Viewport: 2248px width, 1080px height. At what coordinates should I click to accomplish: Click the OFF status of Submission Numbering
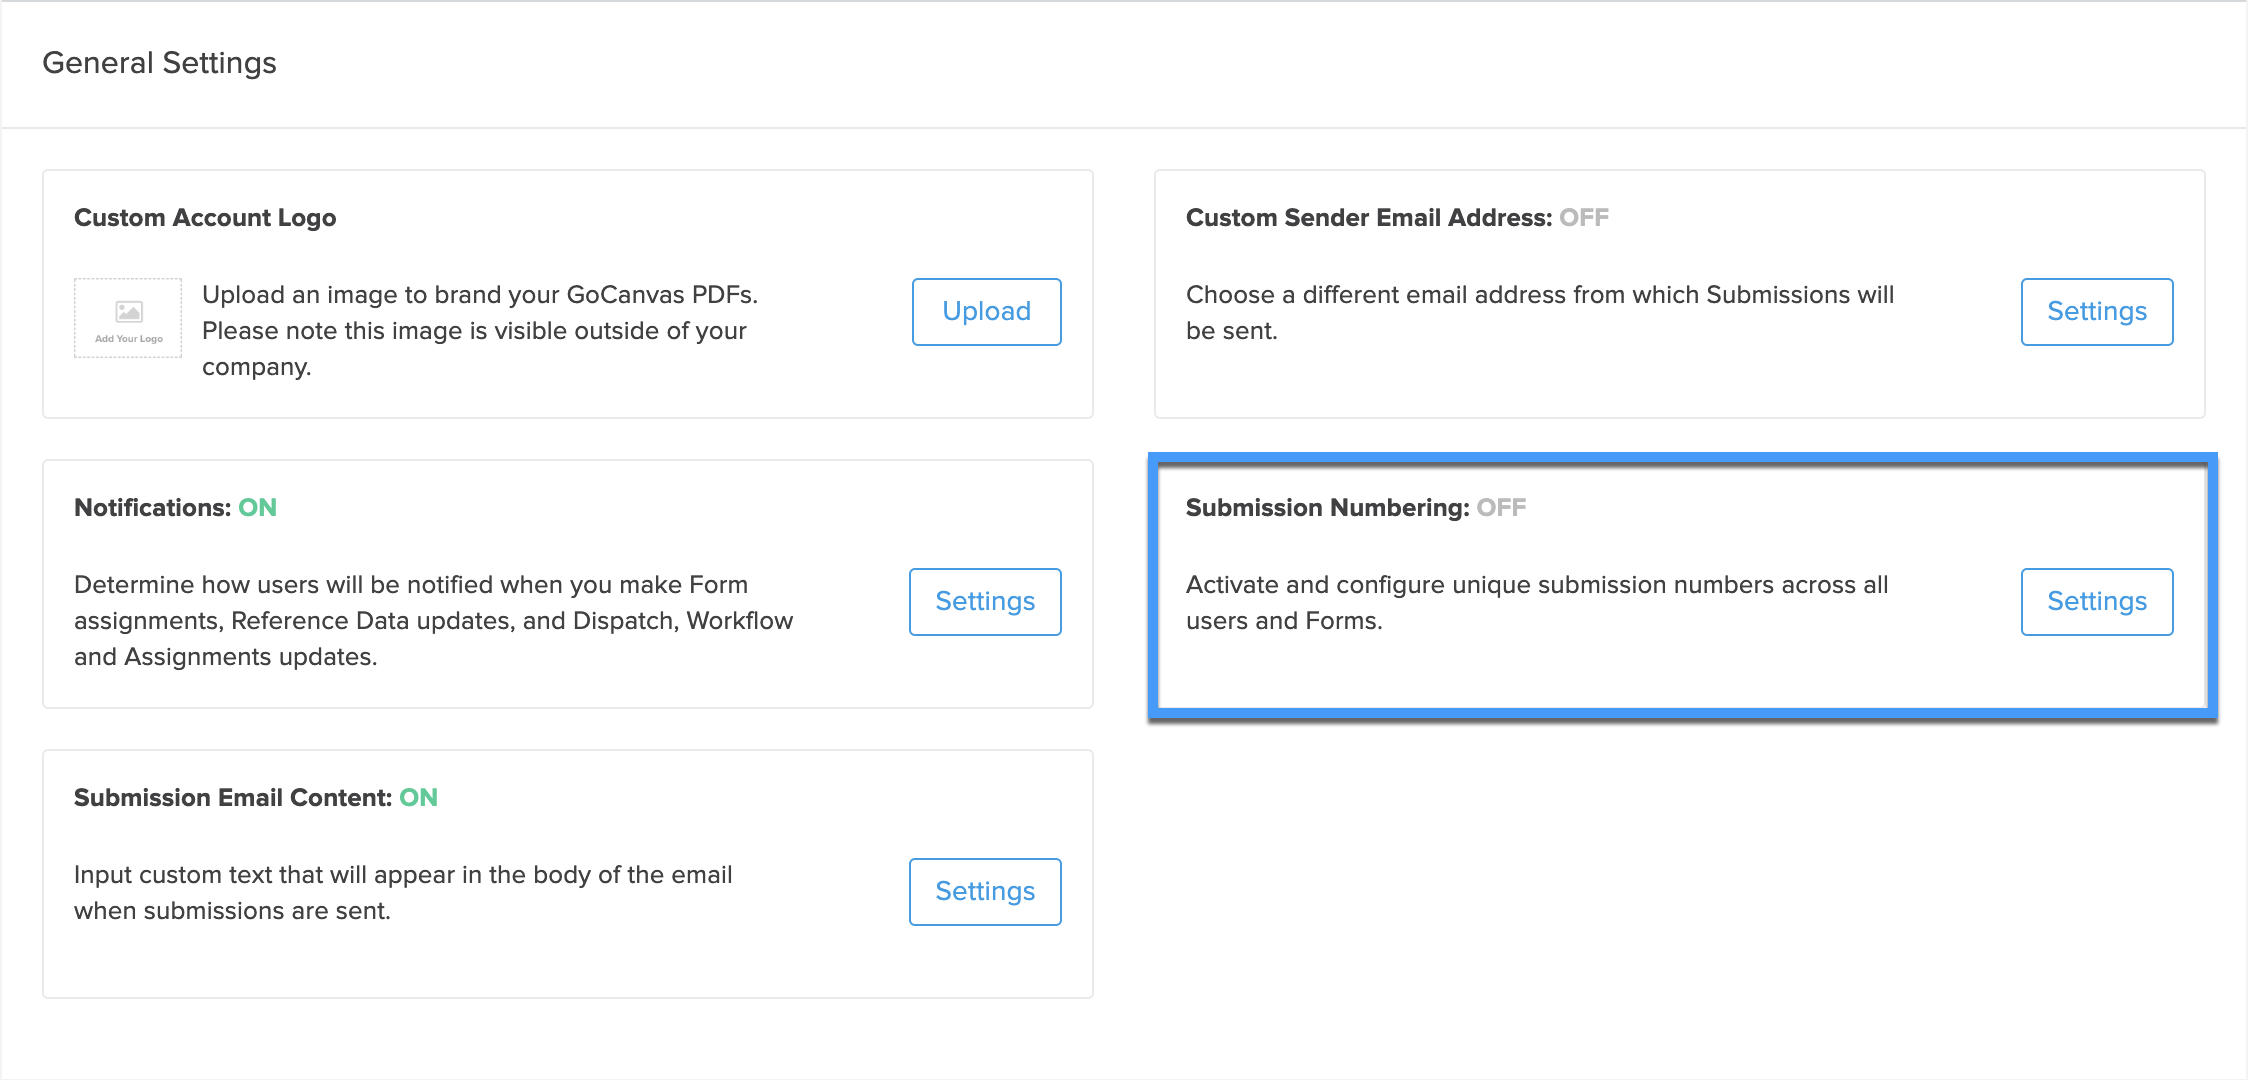tap(1501, 508)
